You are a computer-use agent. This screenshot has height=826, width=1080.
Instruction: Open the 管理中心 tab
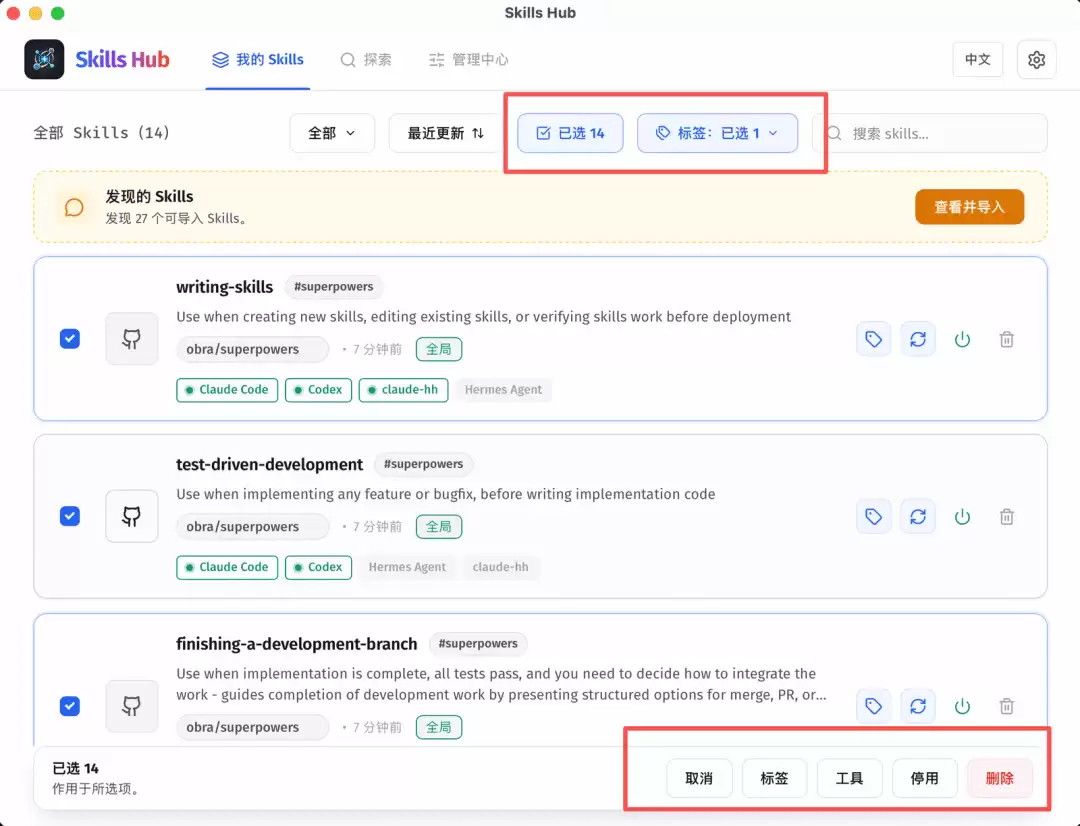pos(468,60)
